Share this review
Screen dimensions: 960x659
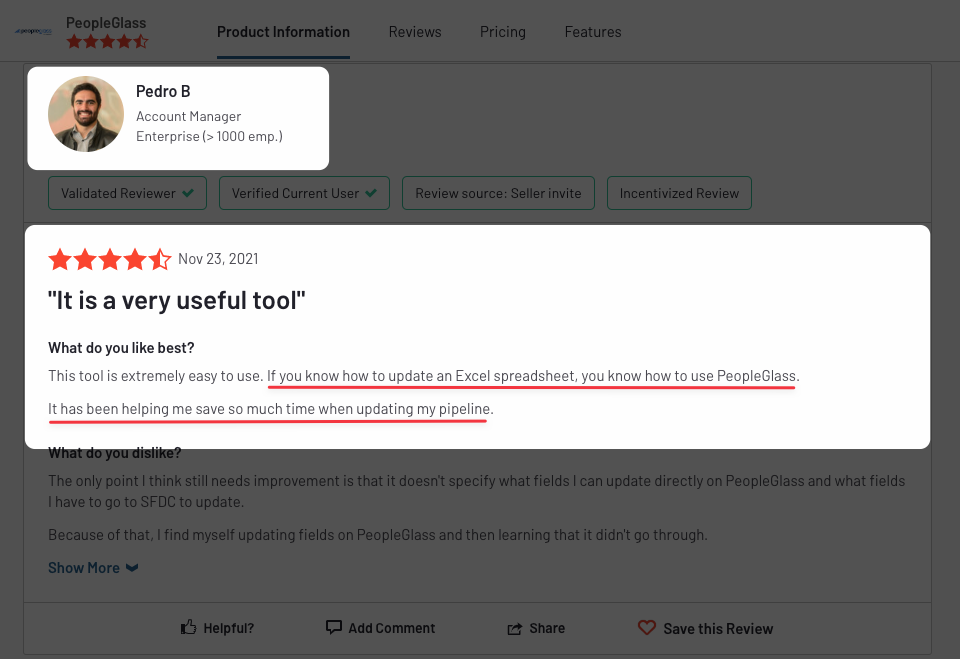pos(536,628)
